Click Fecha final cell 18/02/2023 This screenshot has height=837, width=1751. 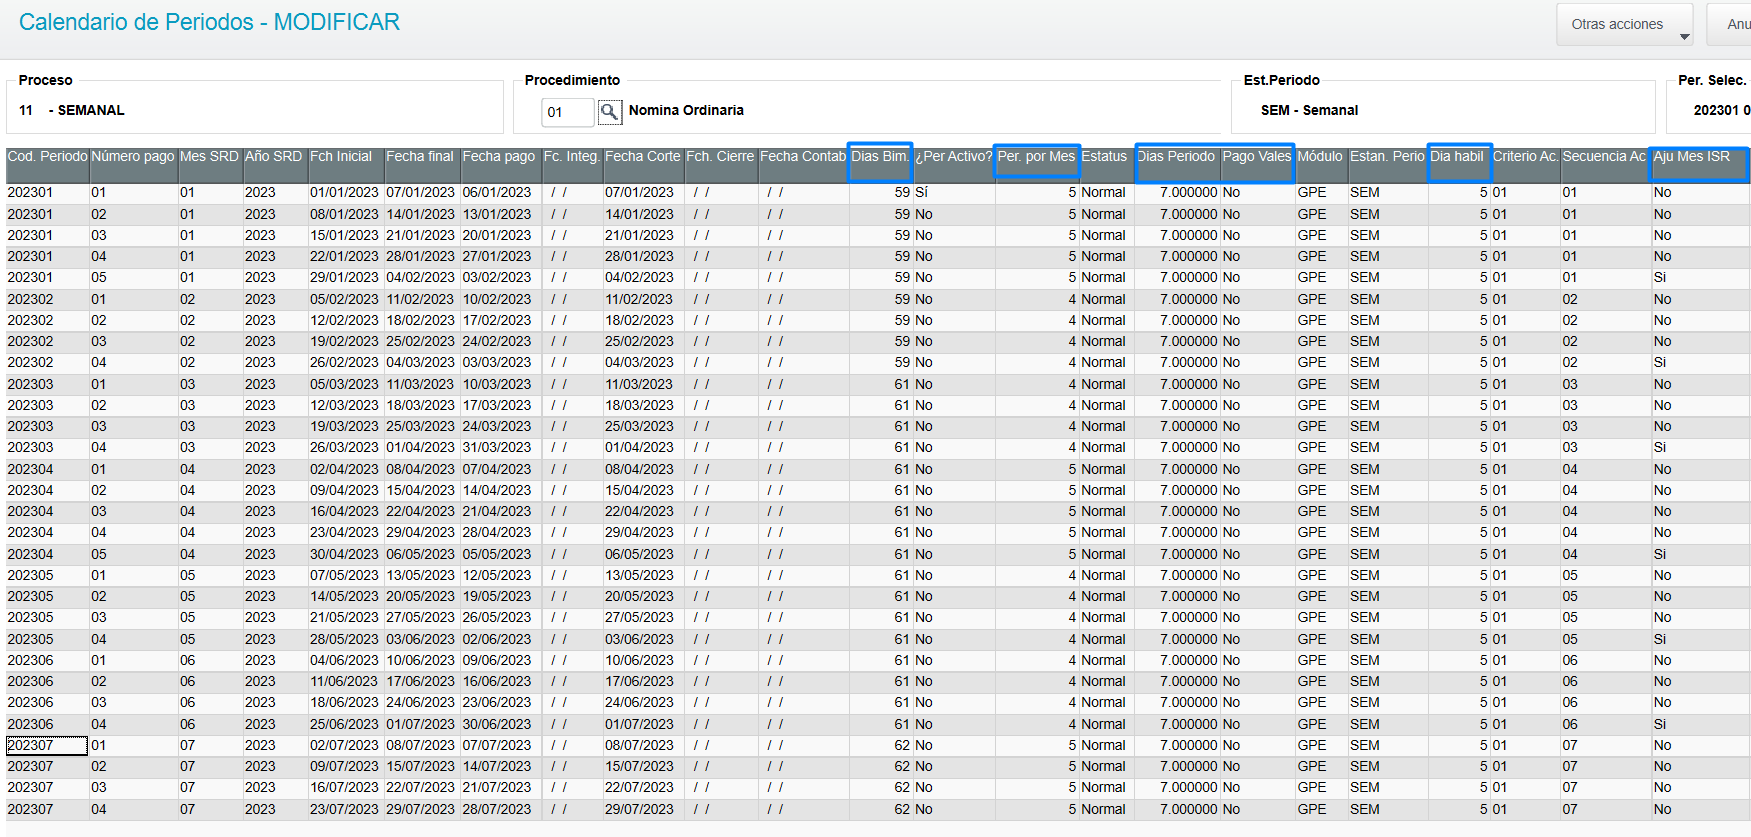coord(420,320)
